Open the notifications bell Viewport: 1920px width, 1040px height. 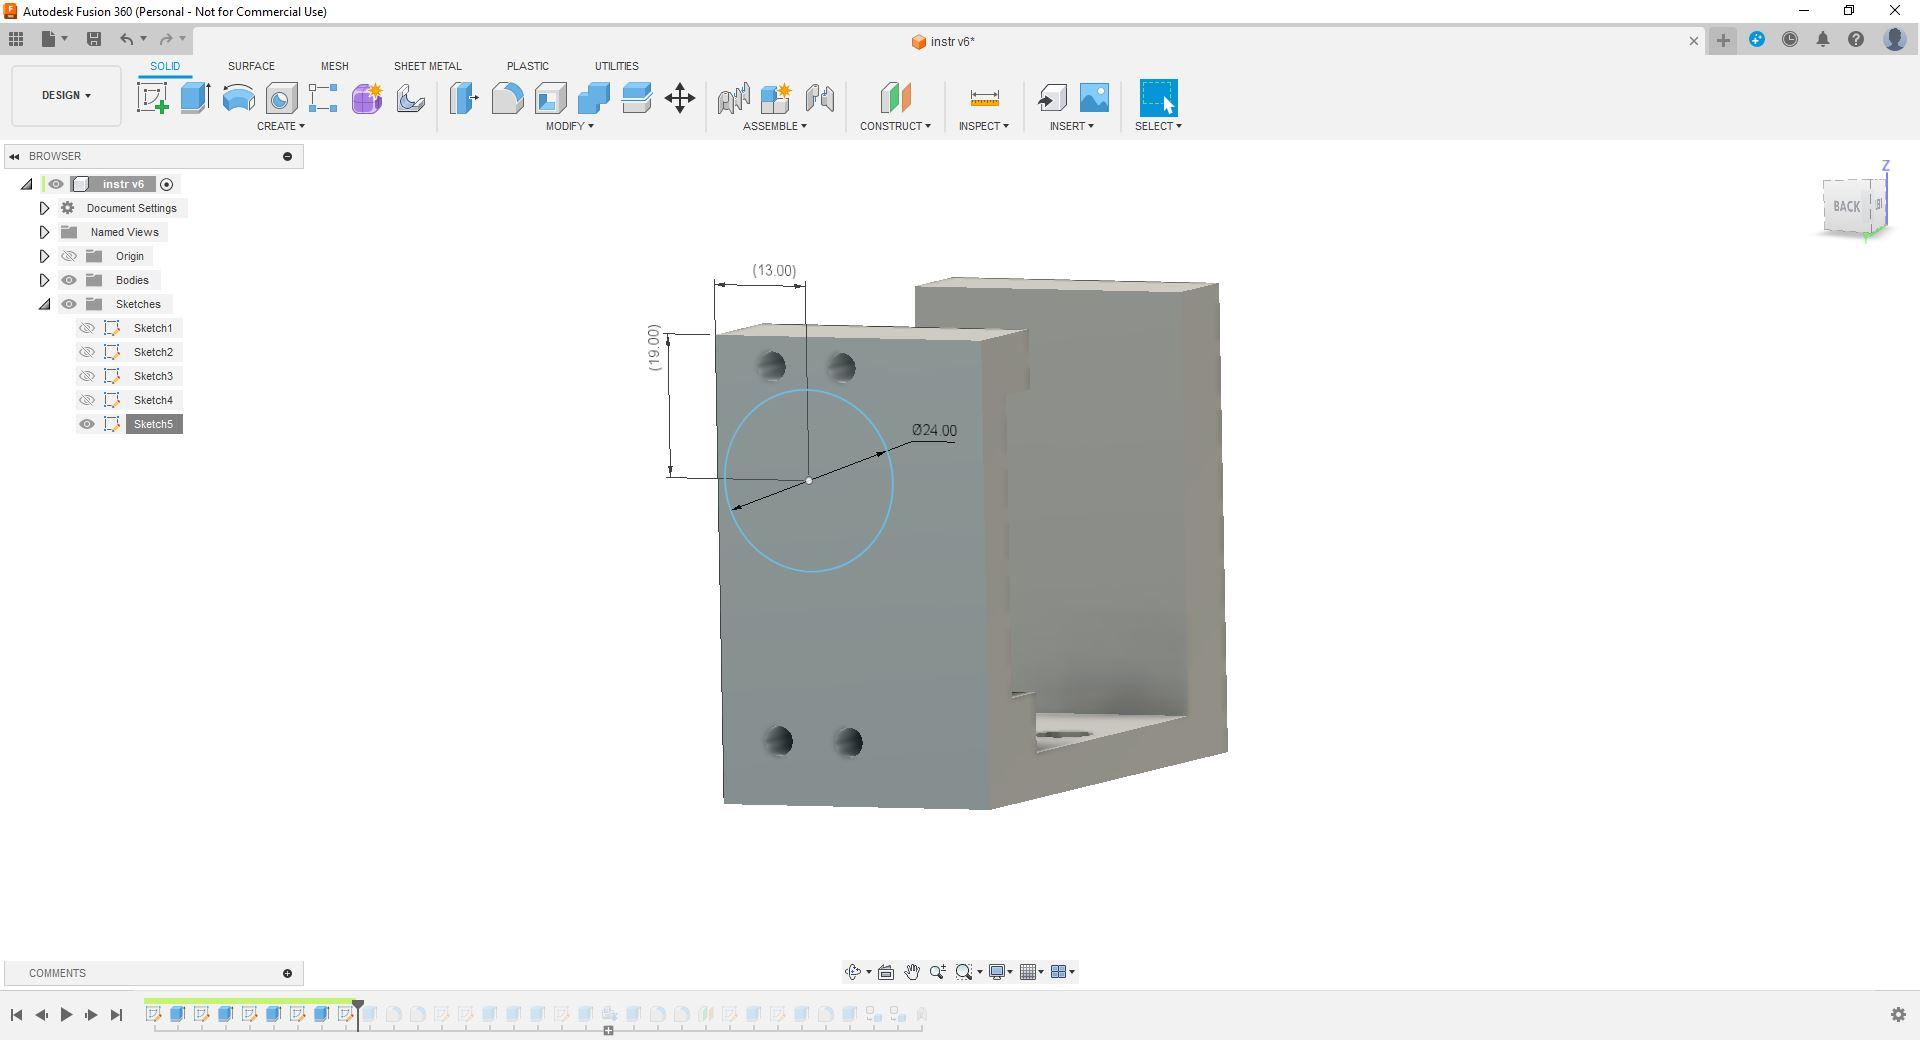click(1823, 40)
